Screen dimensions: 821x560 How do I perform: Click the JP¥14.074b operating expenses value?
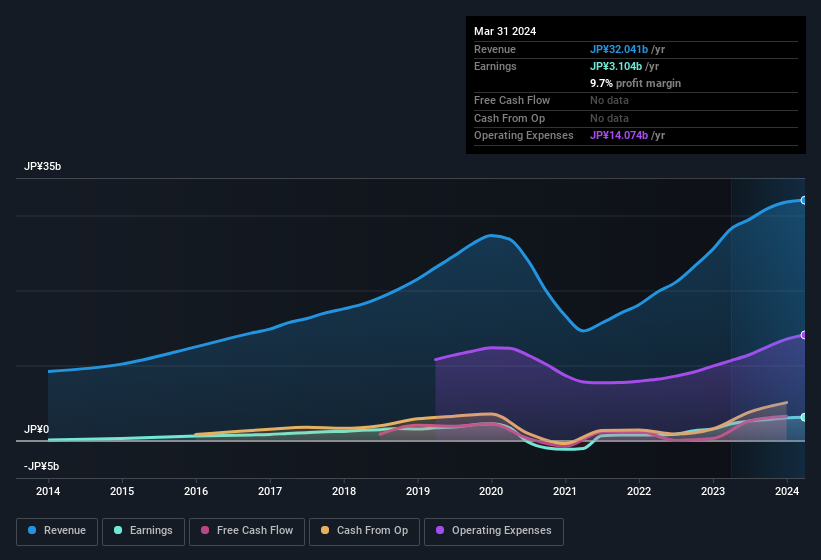coord(619,135)
